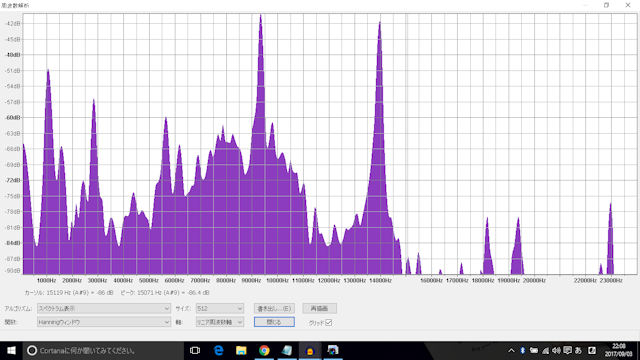Open Audacity from the taskbar
The image size is (640, 360).
coord(310,351)
